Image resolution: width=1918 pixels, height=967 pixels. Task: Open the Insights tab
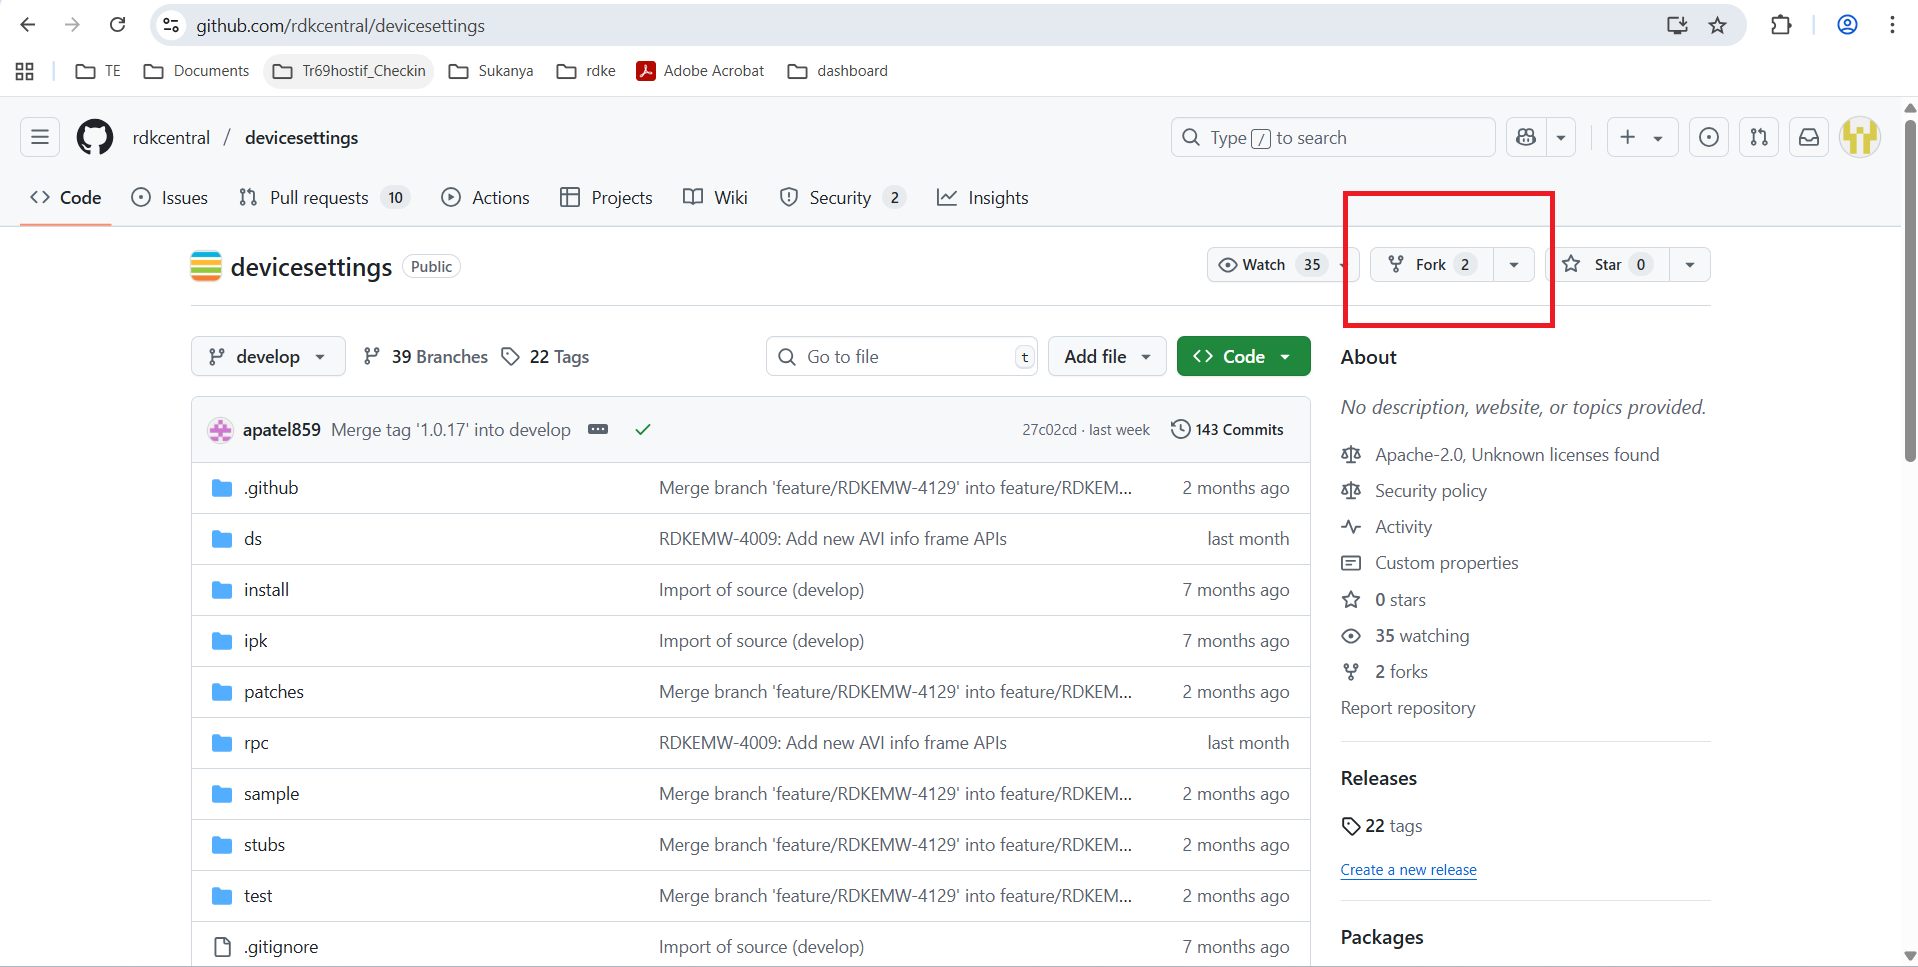pos(982,198)
